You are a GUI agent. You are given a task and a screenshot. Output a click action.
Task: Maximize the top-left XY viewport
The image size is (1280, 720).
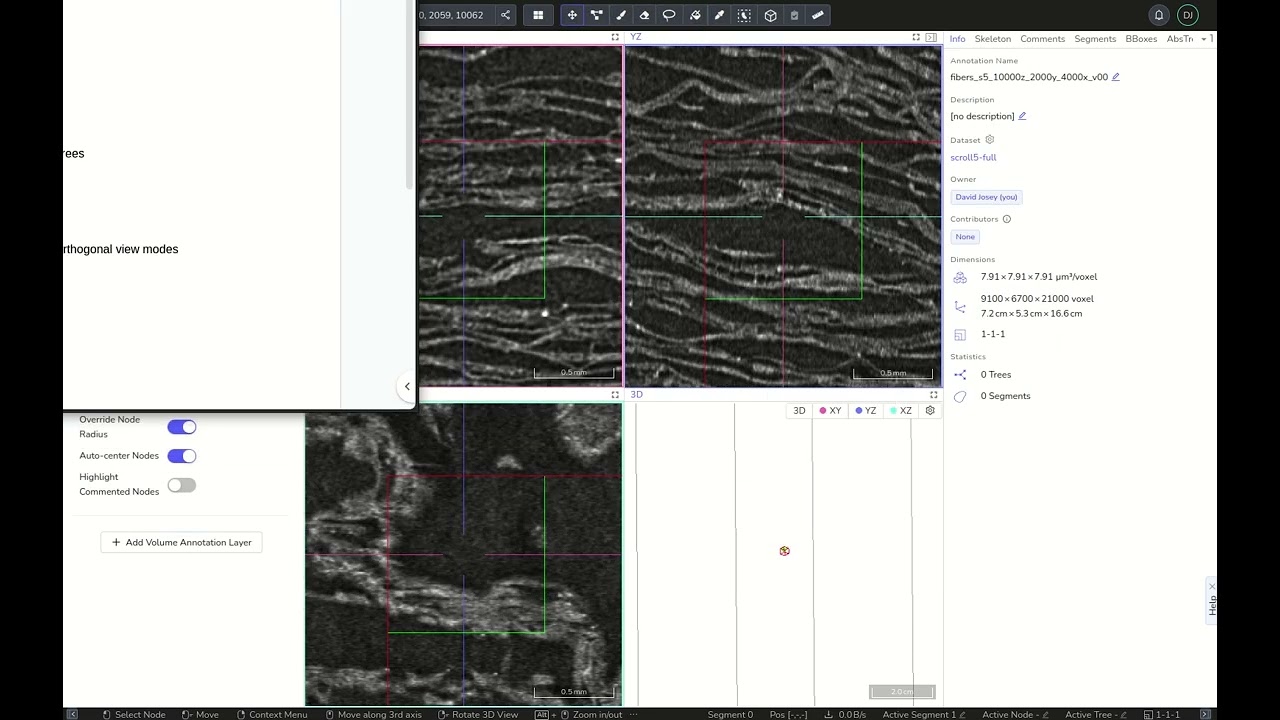coord(615,37)
